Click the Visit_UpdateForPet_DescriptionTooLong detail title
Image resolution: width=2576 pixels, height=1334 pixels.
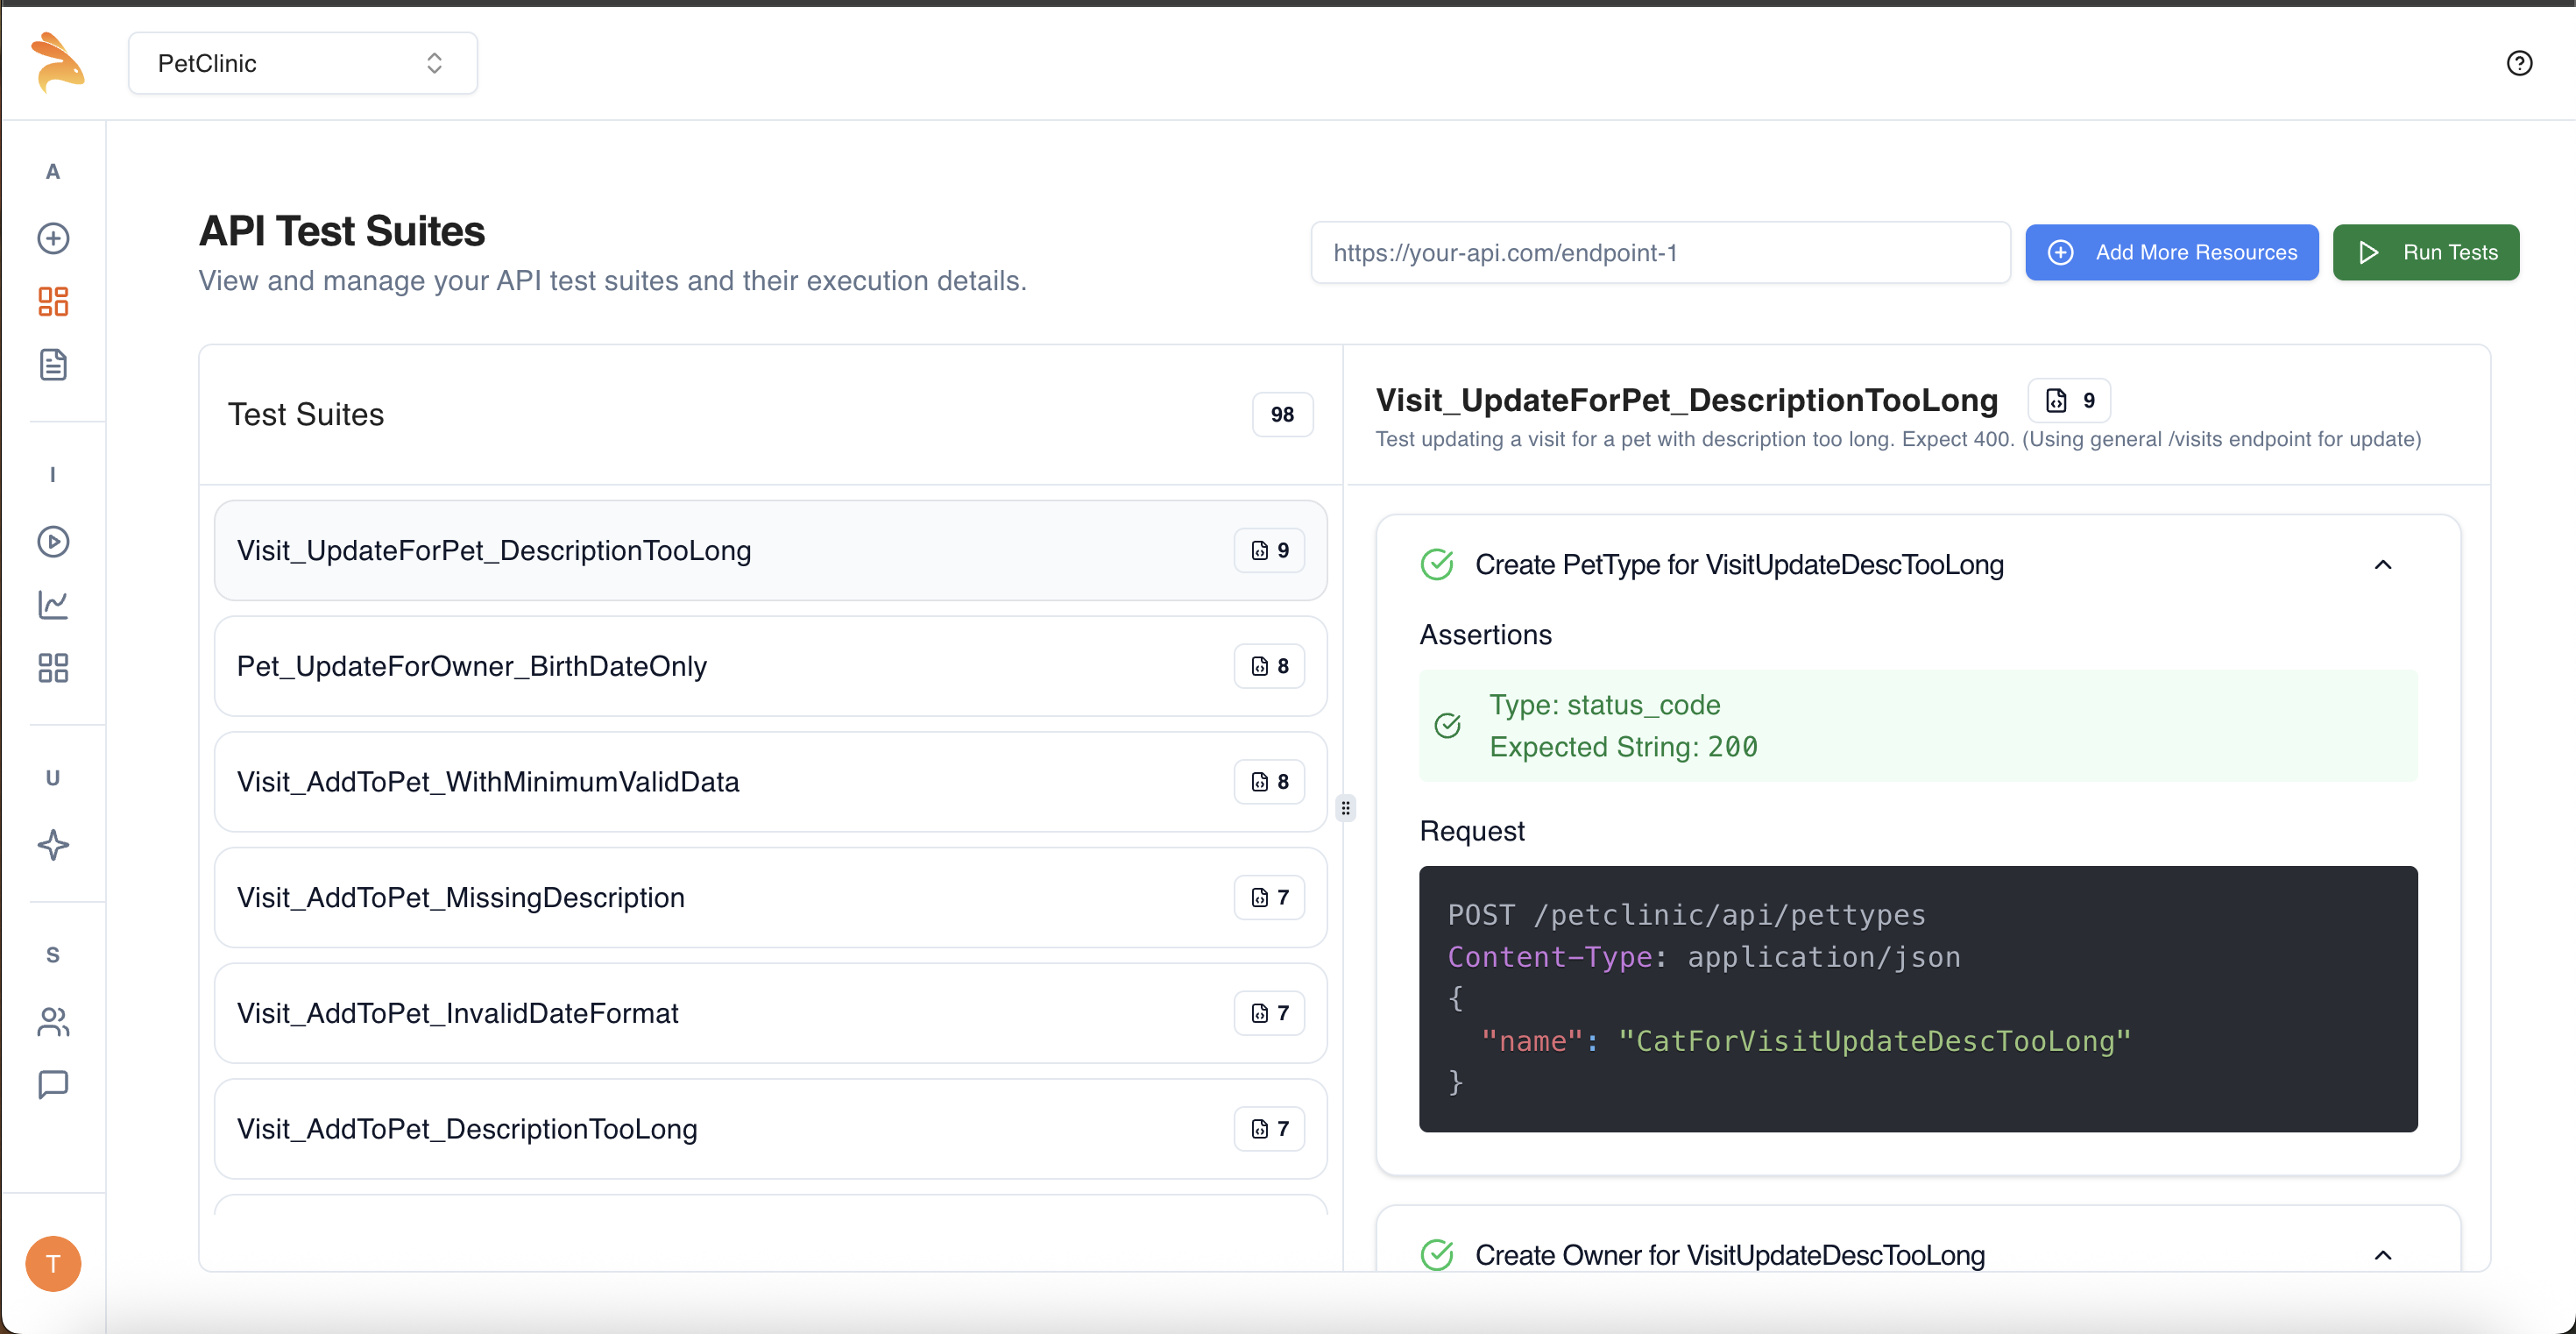pyautogui.click(x=1686, y=400)
